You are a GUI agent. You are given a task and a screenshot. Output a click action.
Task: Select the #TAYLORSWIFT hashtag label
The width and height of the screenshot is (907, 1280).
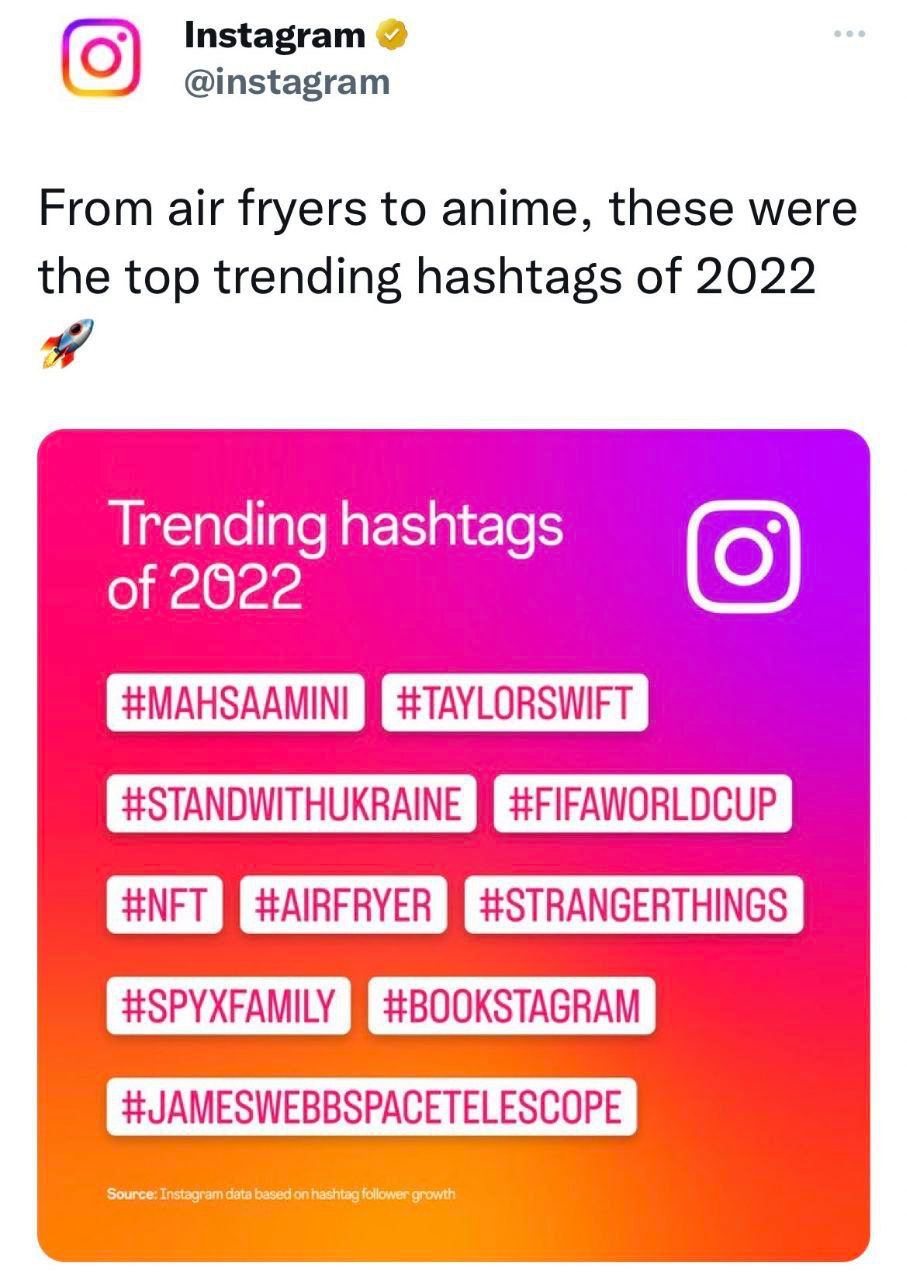515,704
